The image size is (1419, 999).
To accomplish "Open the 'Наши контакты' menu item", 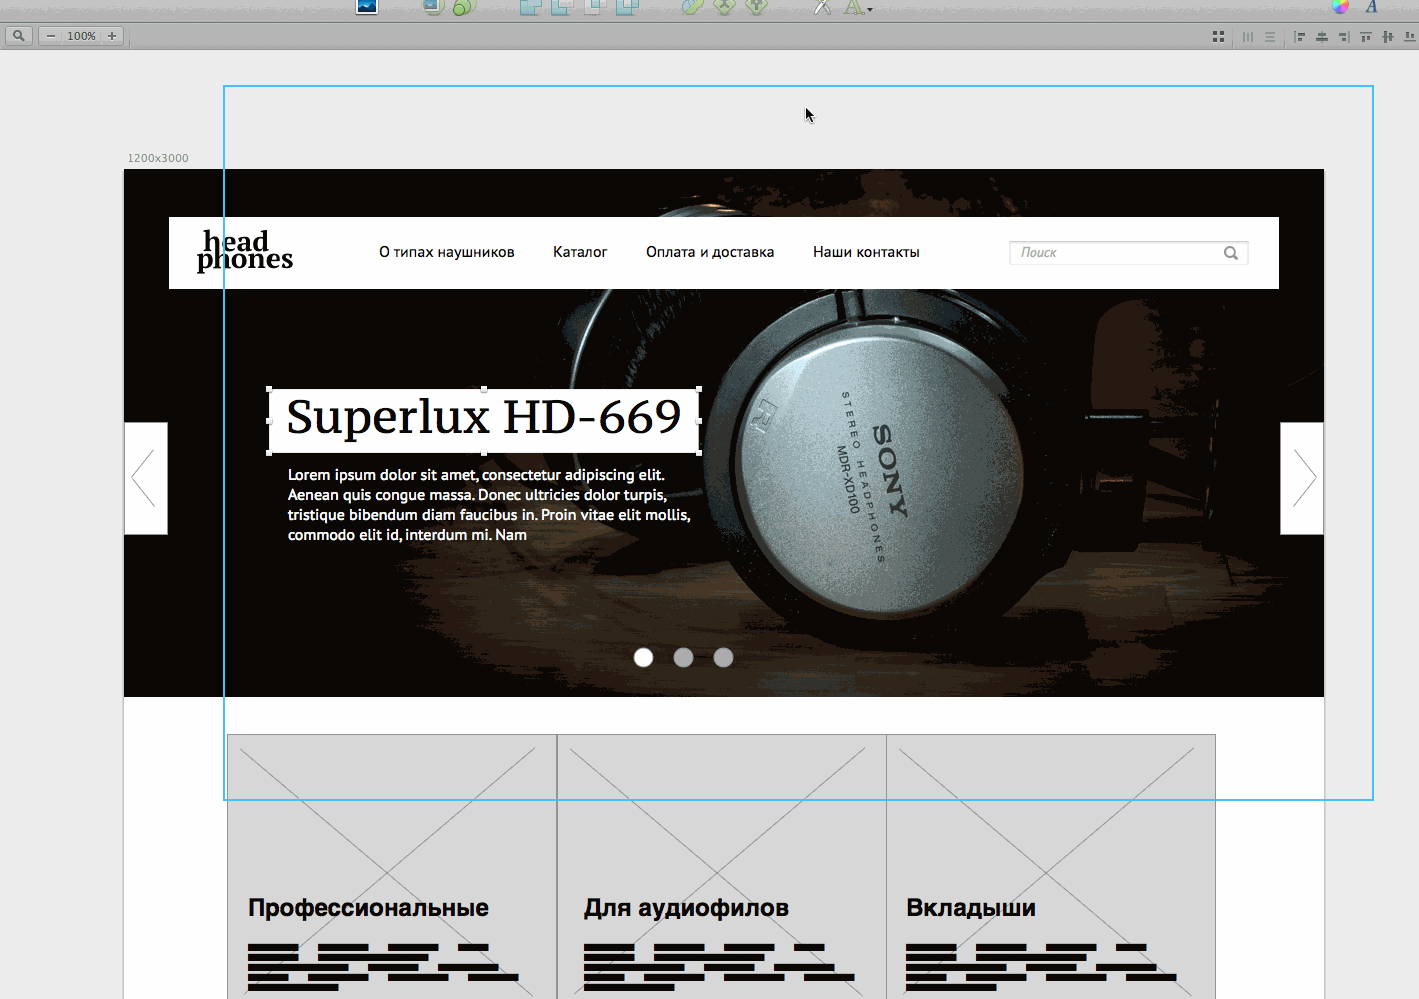I will coord(866,252).
